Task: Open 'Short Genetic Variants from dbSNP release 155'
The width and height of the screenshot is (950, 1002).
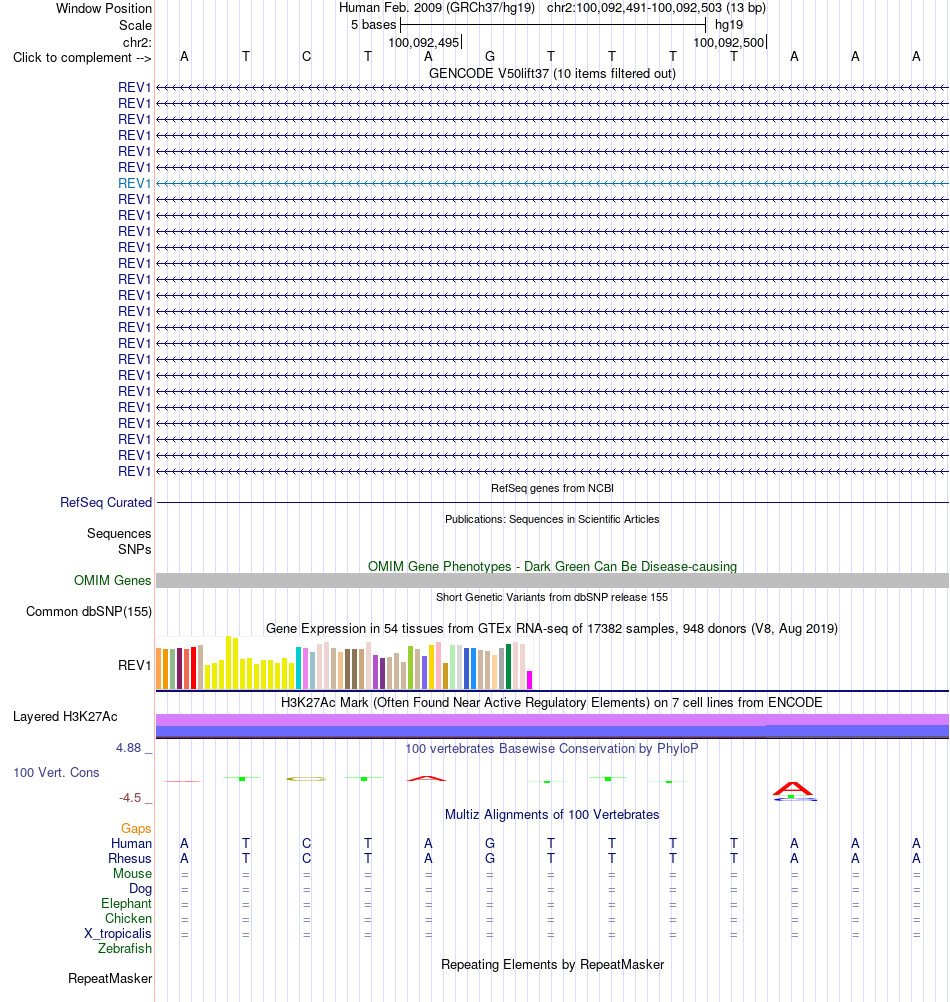Action: (x=552, y=597)
